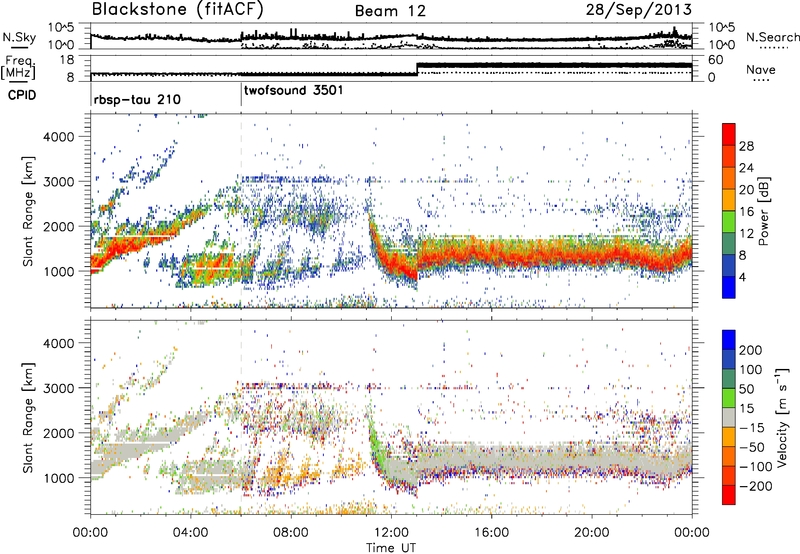The width and height of the screenshot is (800, 554).
Task: Click the '4000' tick of the power panel
Action: pos(58,137)
